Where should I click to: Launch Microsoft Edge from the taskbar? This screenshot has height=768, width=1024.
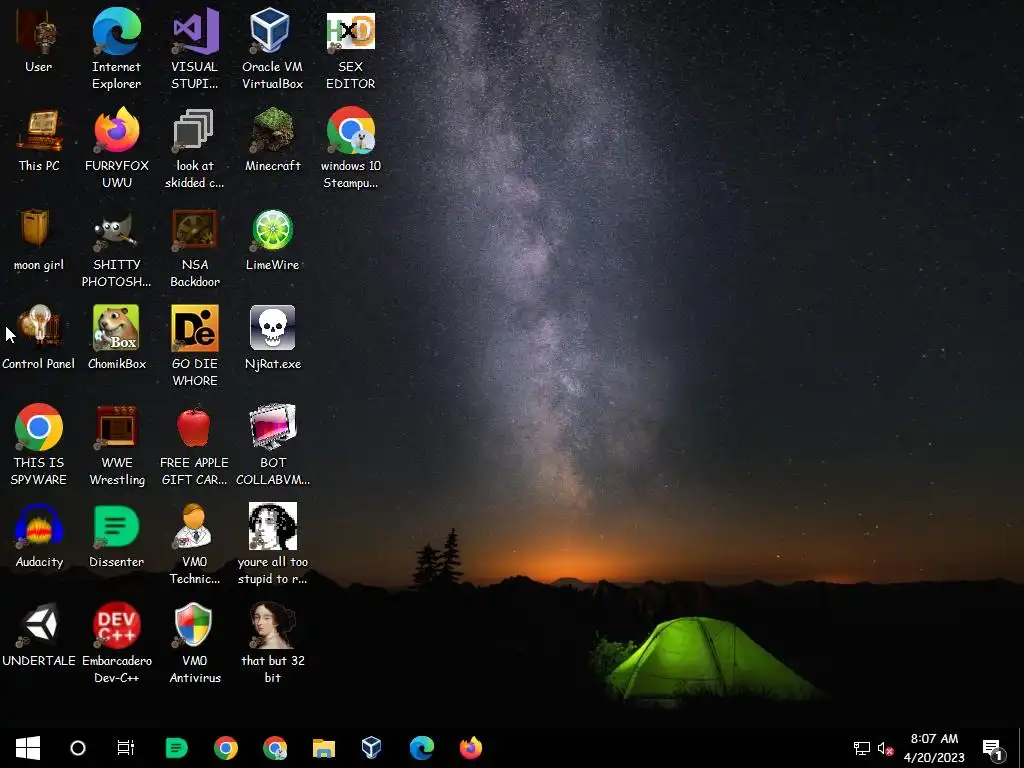click(421, 748)
